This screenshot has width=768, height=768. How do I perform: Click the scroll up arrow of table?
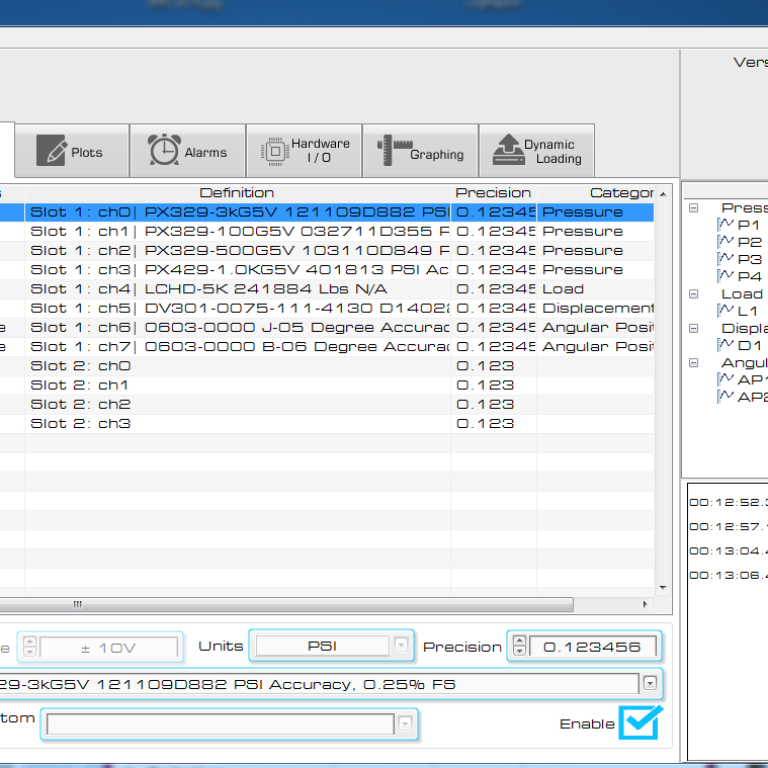[663, 194]
